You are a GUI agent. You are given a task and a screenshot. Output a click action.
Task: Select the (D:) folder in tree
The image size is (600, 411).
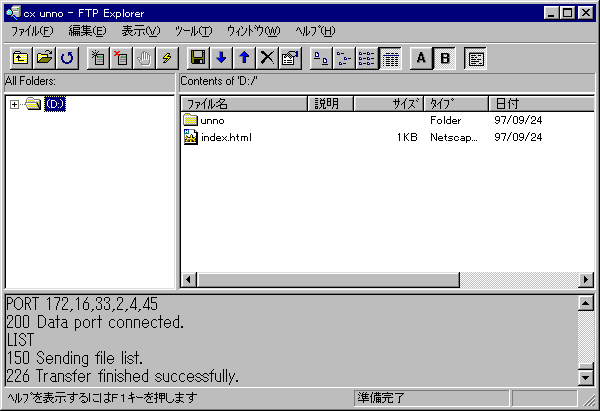(x=55, y=104)
